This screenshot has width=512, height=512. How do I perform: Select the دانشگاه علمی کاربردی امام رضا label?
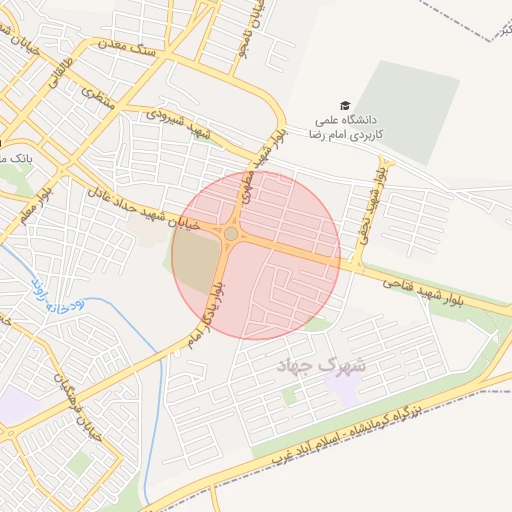click(x=346, y=127)
